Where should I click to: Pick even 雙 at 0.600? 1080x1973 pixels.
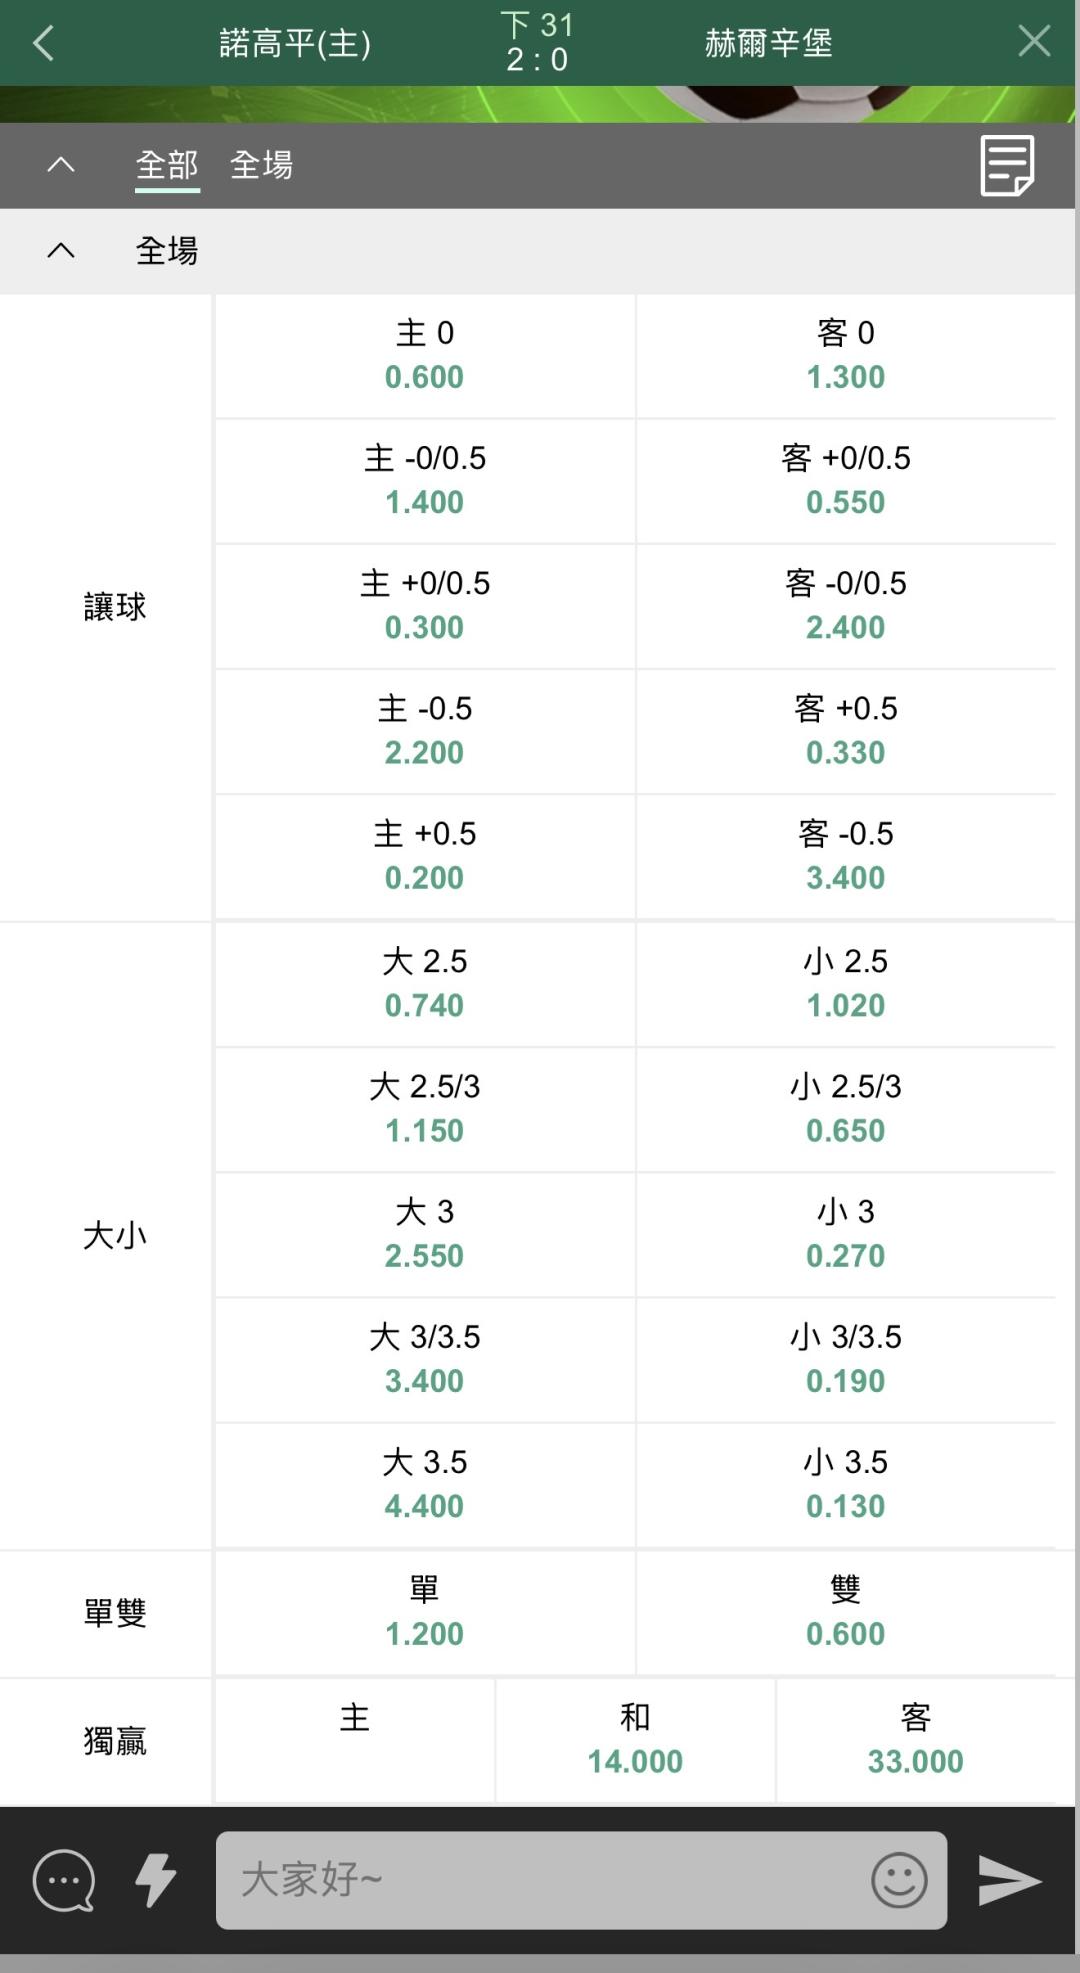point(846,1612)
